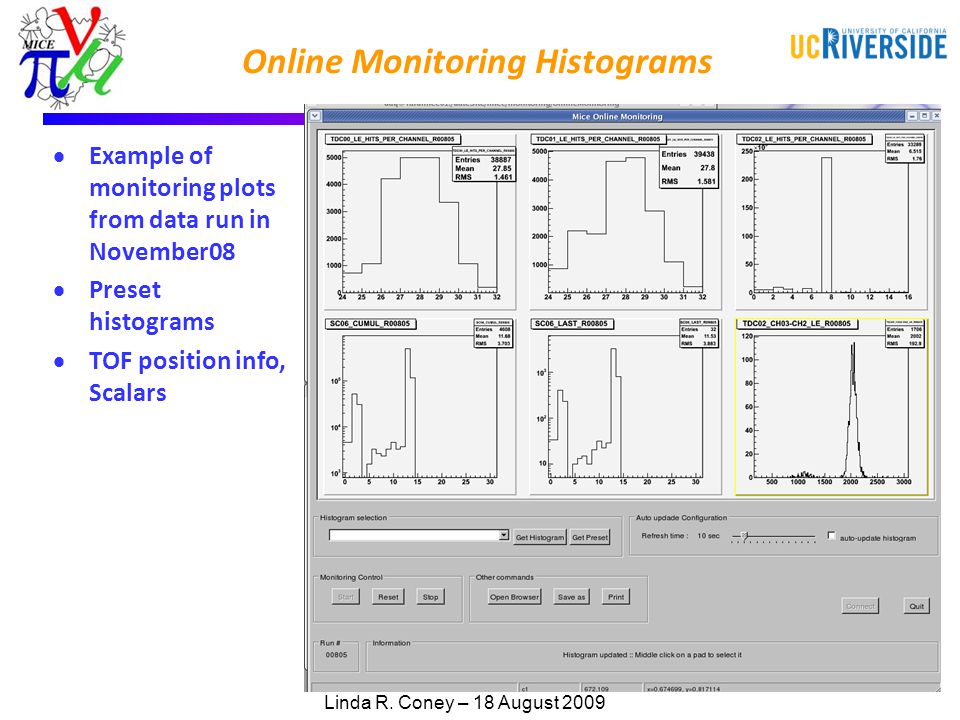Open the Histogram selection dropdown arrow
This screenshot has height=720, width=960.
pos(503,535)
